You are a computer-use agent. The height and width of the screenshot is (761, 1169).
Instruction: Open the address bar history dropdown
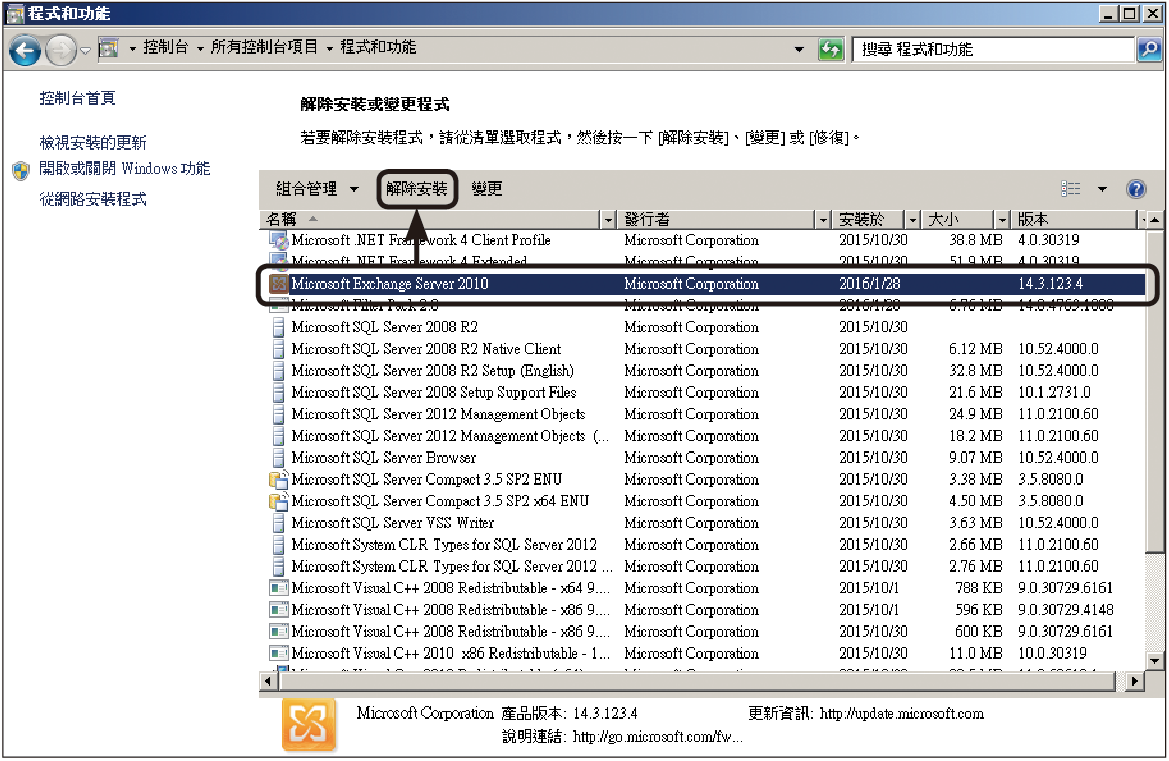click(799, 49)
